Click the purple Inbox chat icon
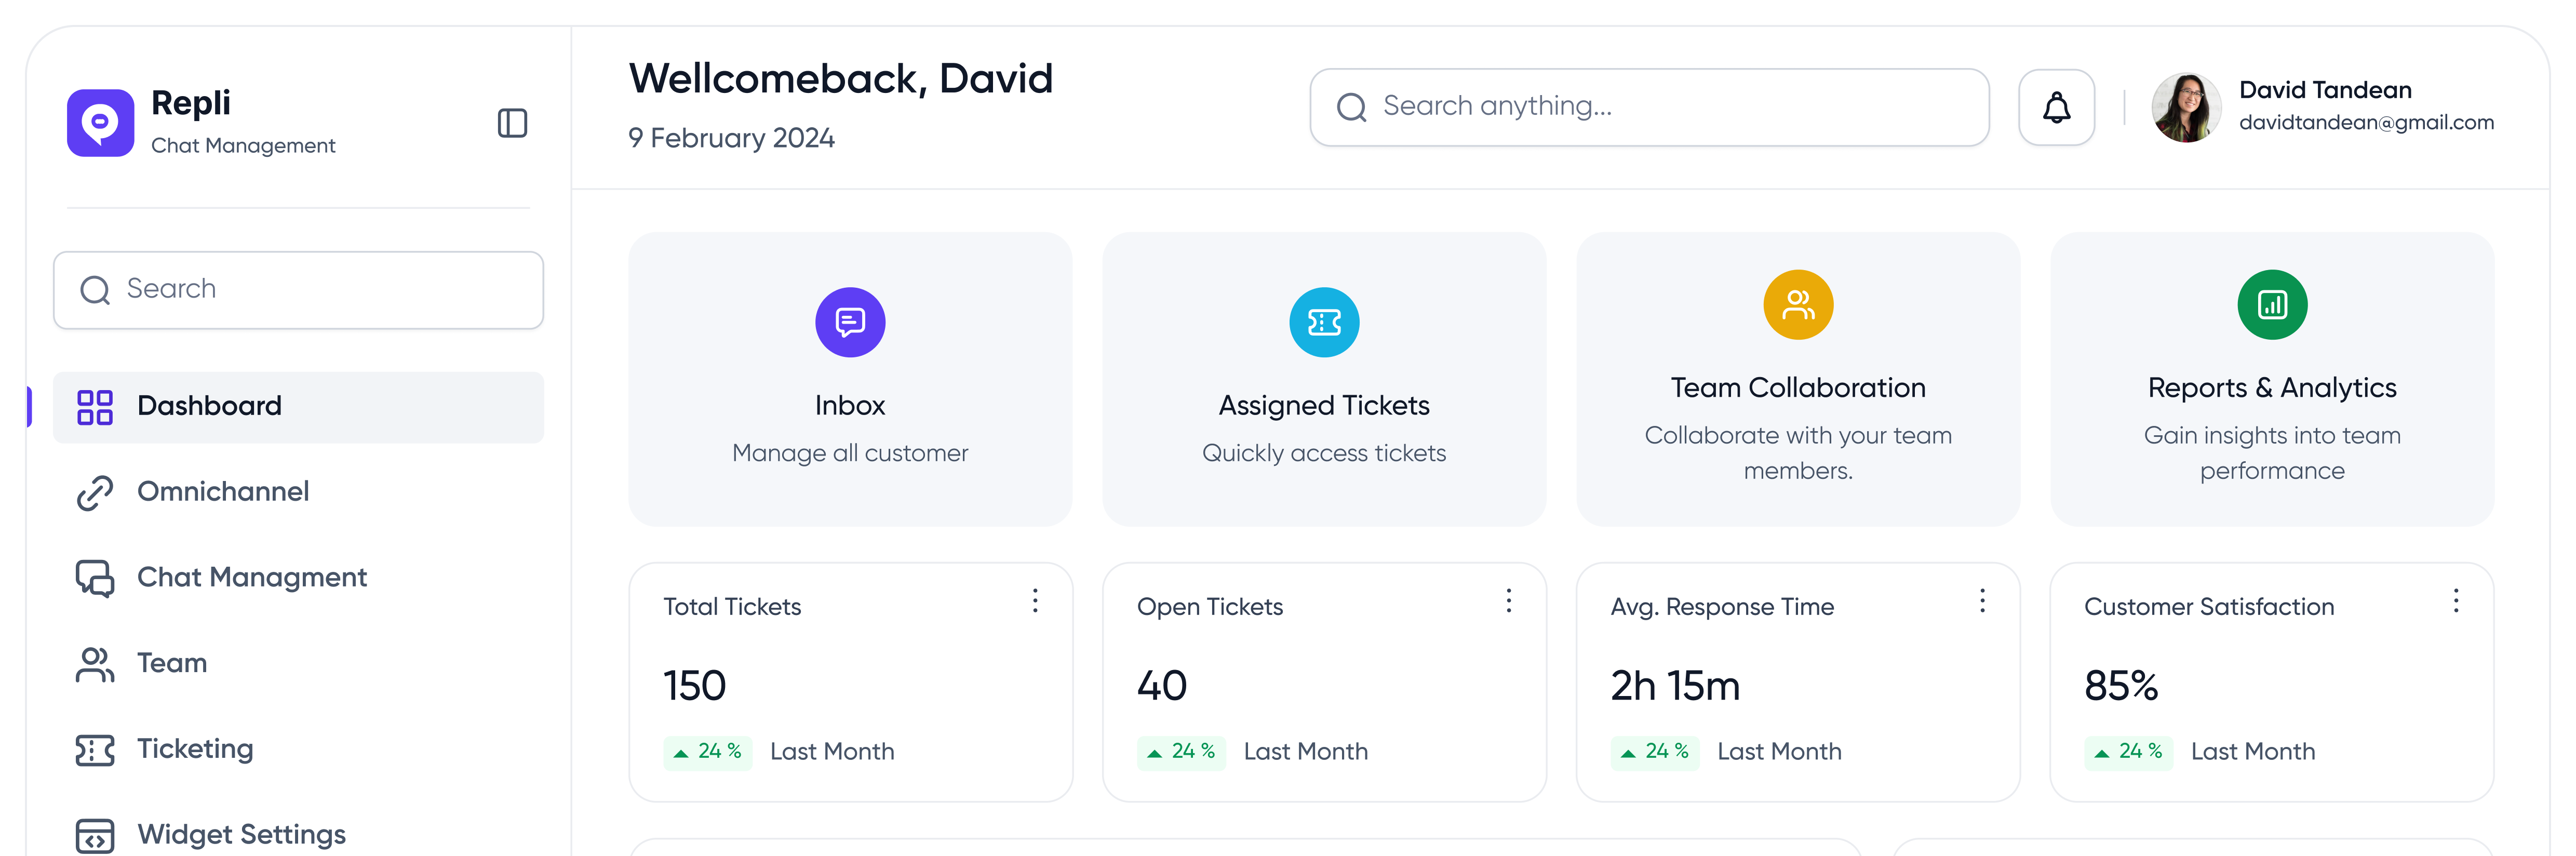The image size is (2576, 856). point(850,322)
